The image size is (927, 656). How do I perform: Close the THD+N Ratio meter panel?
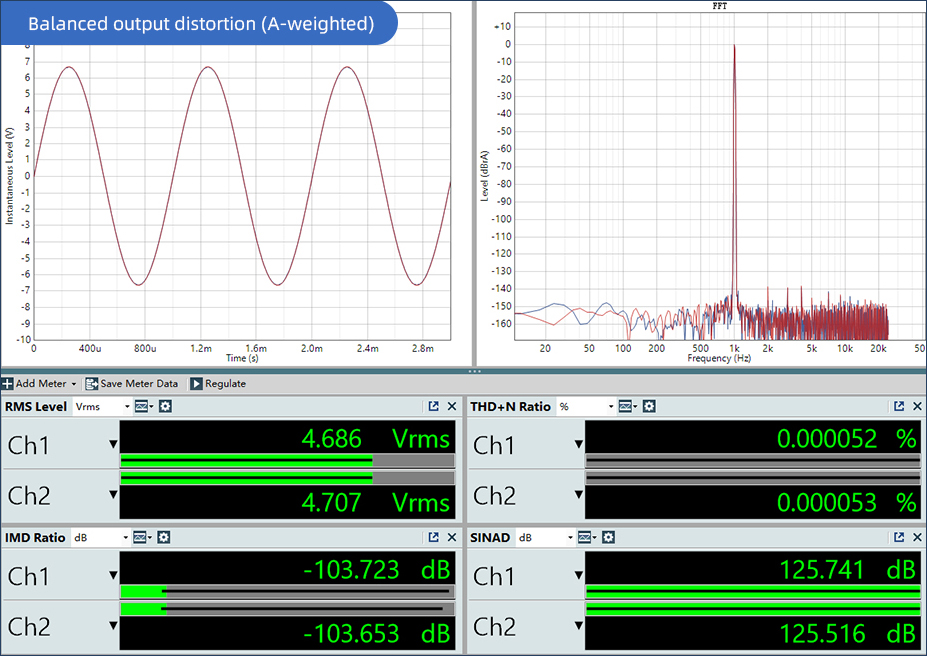click(916, 407)
